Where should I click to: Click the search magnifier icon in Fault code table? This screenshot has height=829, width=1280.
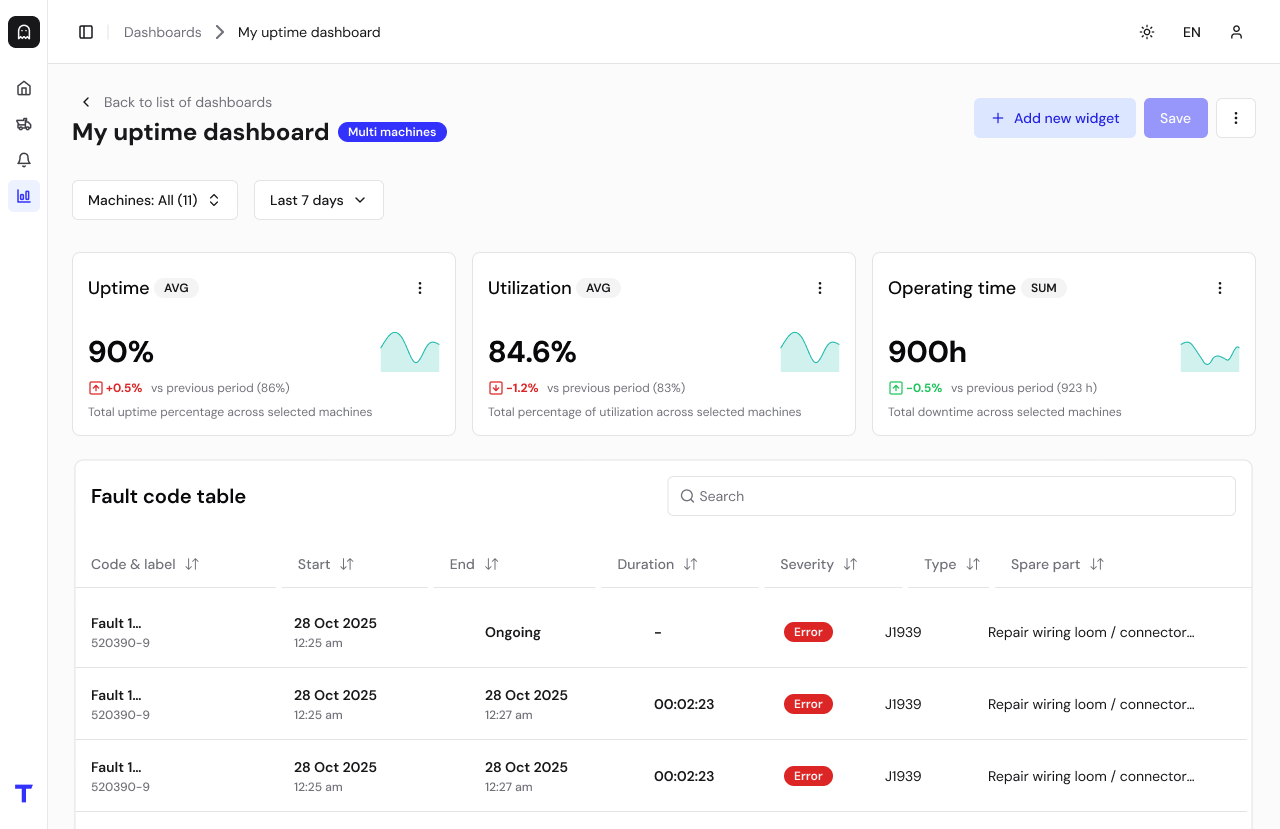[x=687, y=495]
